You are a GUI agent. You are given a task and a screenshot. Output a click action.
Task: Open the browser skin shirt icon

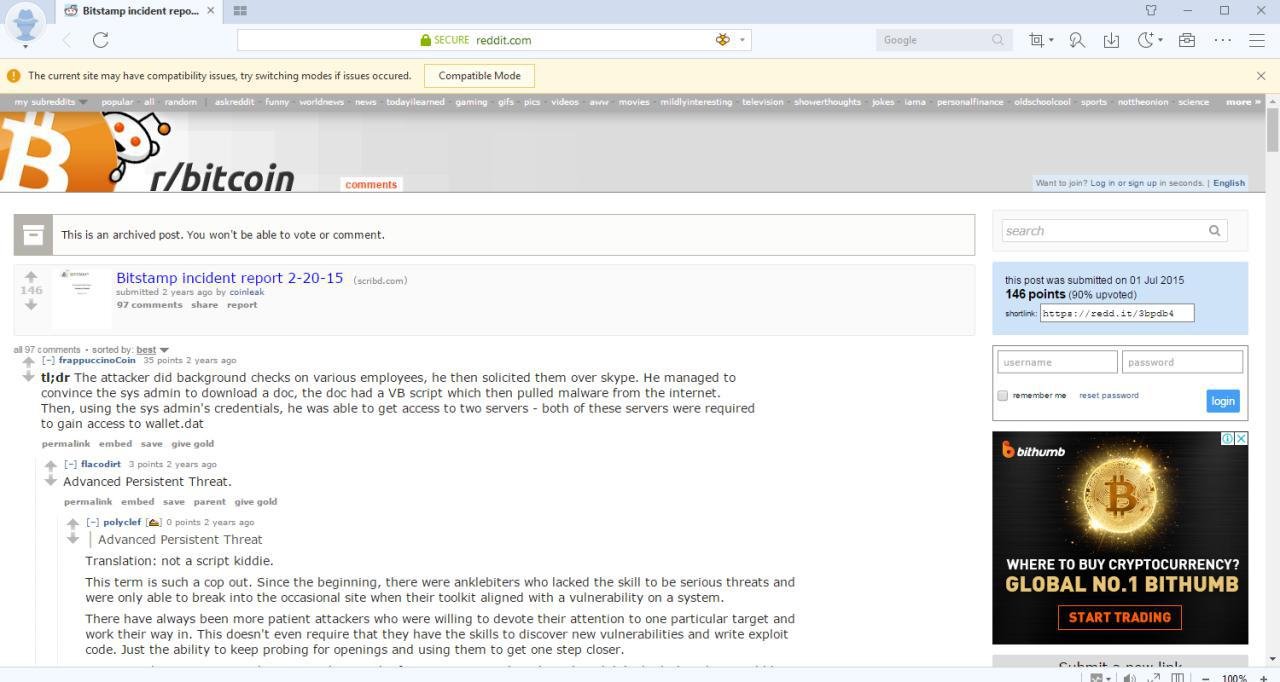pyautogui.click(x=1151, y=10)
